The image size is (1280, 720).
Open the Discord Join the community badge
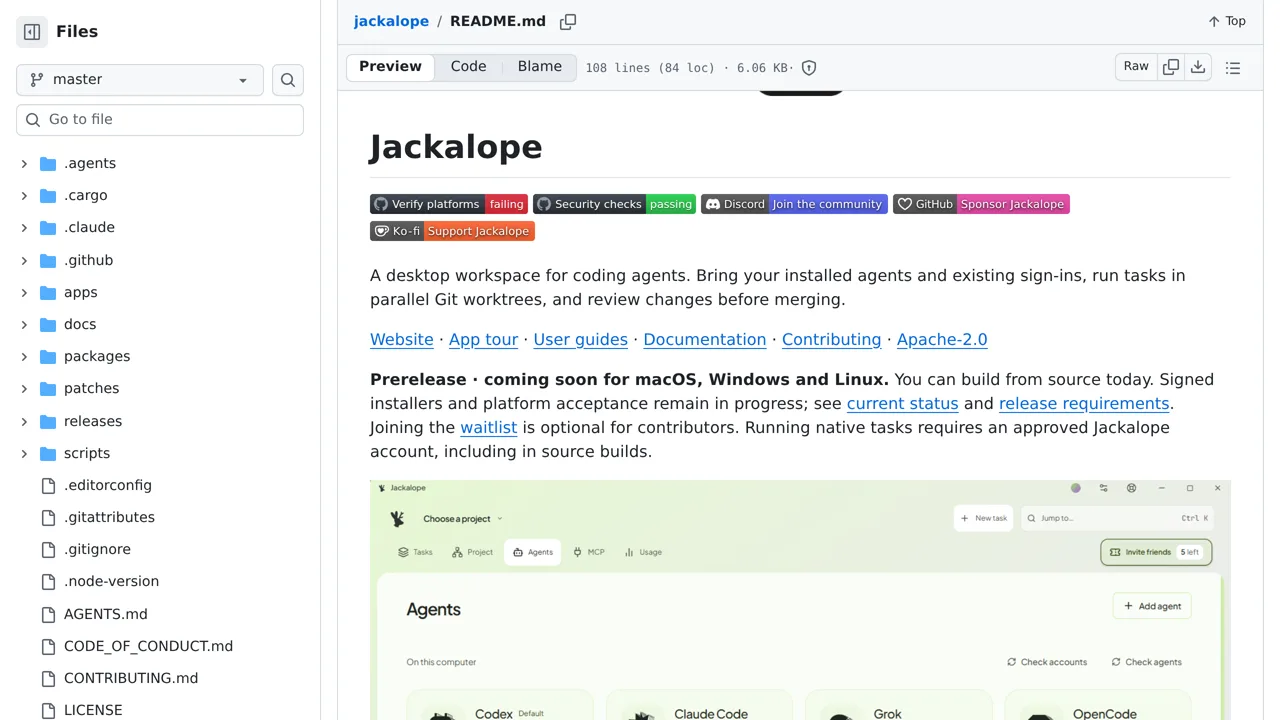click(794, 204)
